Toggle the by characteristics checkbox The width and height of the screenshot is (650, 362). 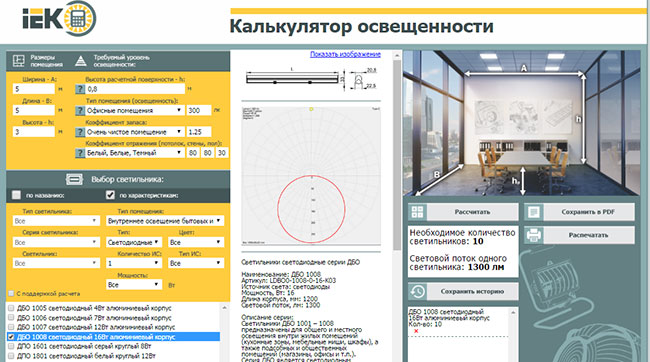[110, 195]
